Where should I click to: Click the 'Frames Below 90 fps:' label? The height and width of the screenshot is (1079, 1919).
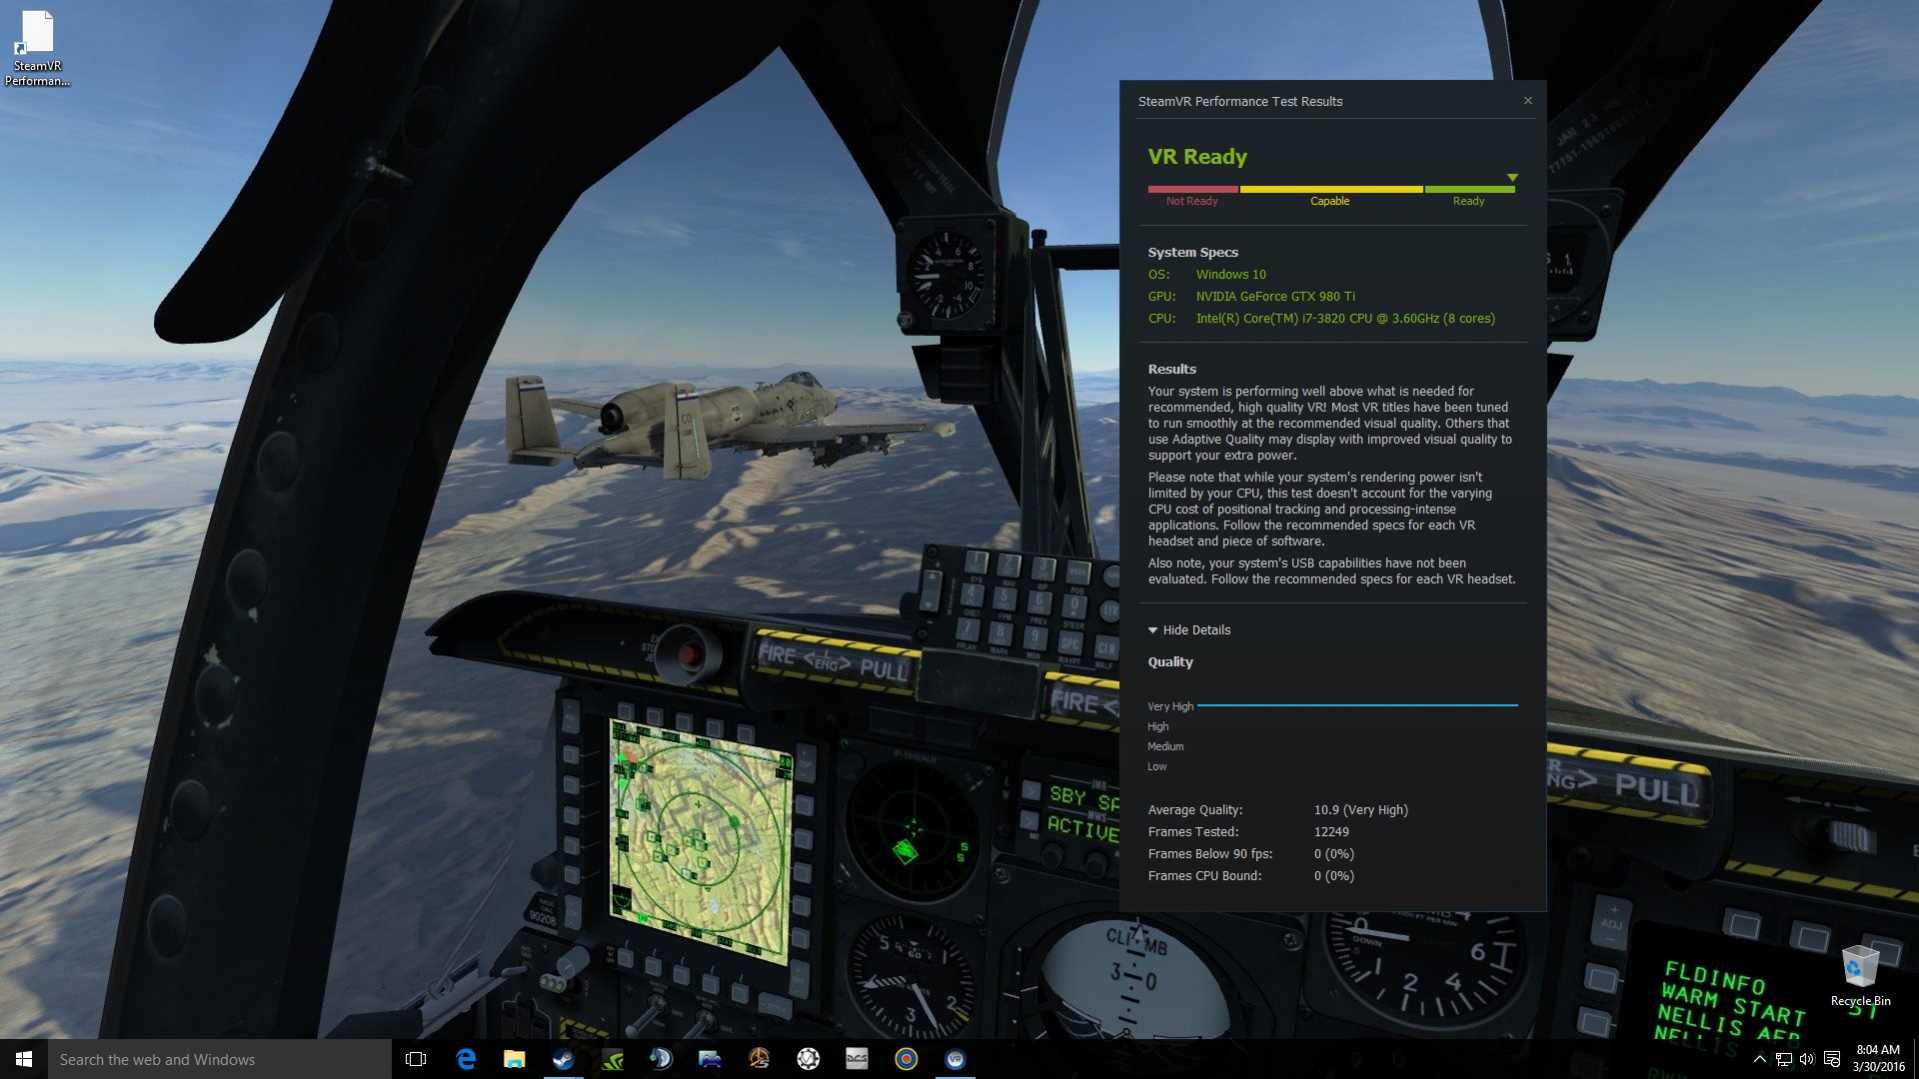point(1210,854)
